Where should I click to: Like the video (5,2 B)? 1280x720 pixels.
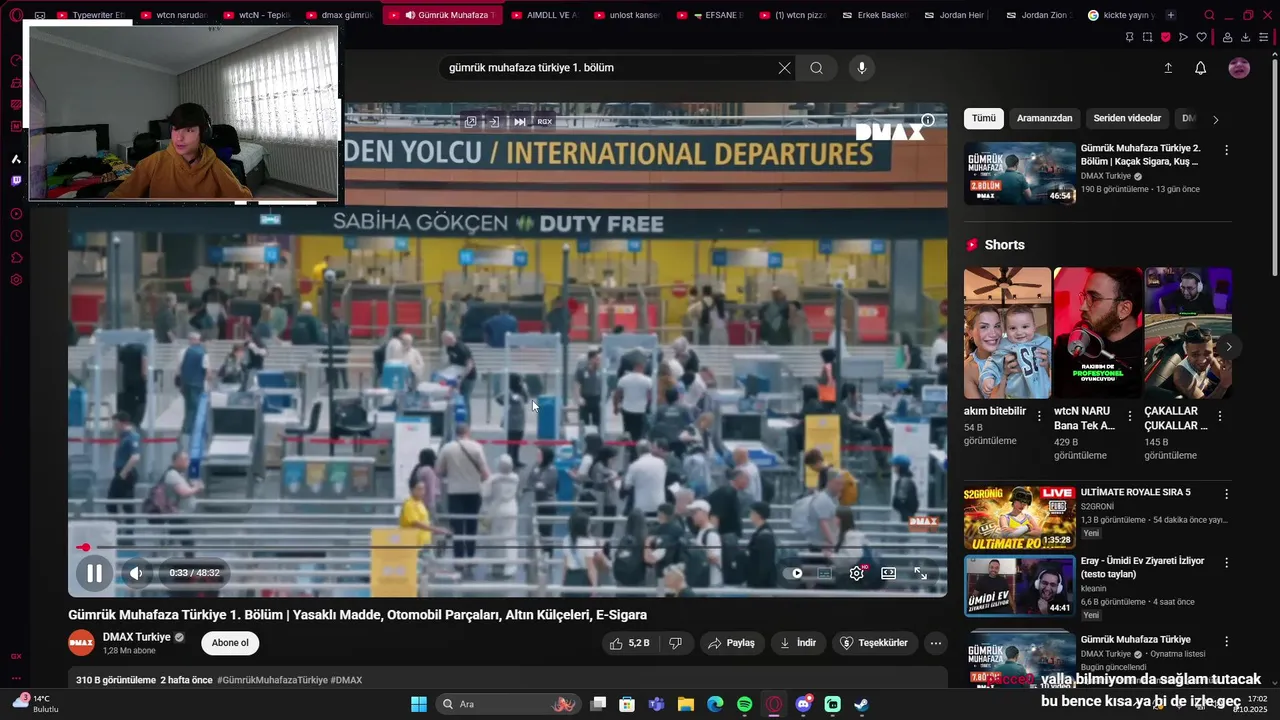coord(630,643)
